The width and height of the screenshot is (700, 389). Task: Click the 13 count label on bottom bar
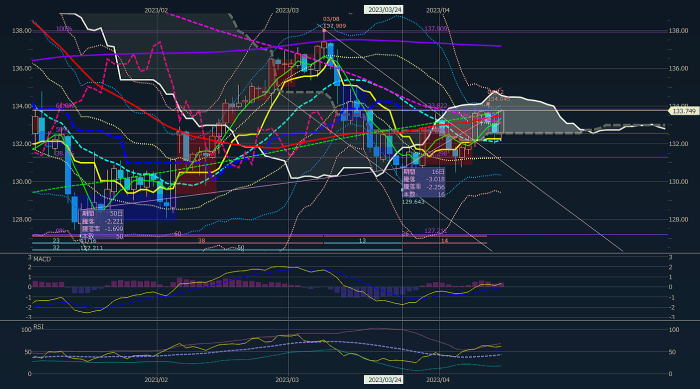tap(362, 241)
